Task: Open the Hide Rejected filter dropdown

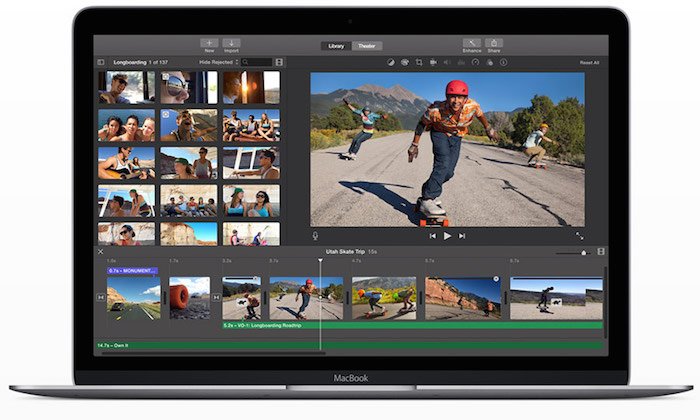Action: tap(220, 62)
